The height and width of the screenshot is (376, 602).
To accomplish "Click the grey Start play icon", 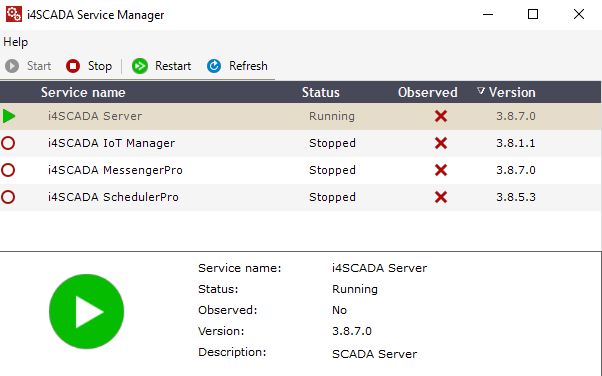I will click(x=12, y=66).
